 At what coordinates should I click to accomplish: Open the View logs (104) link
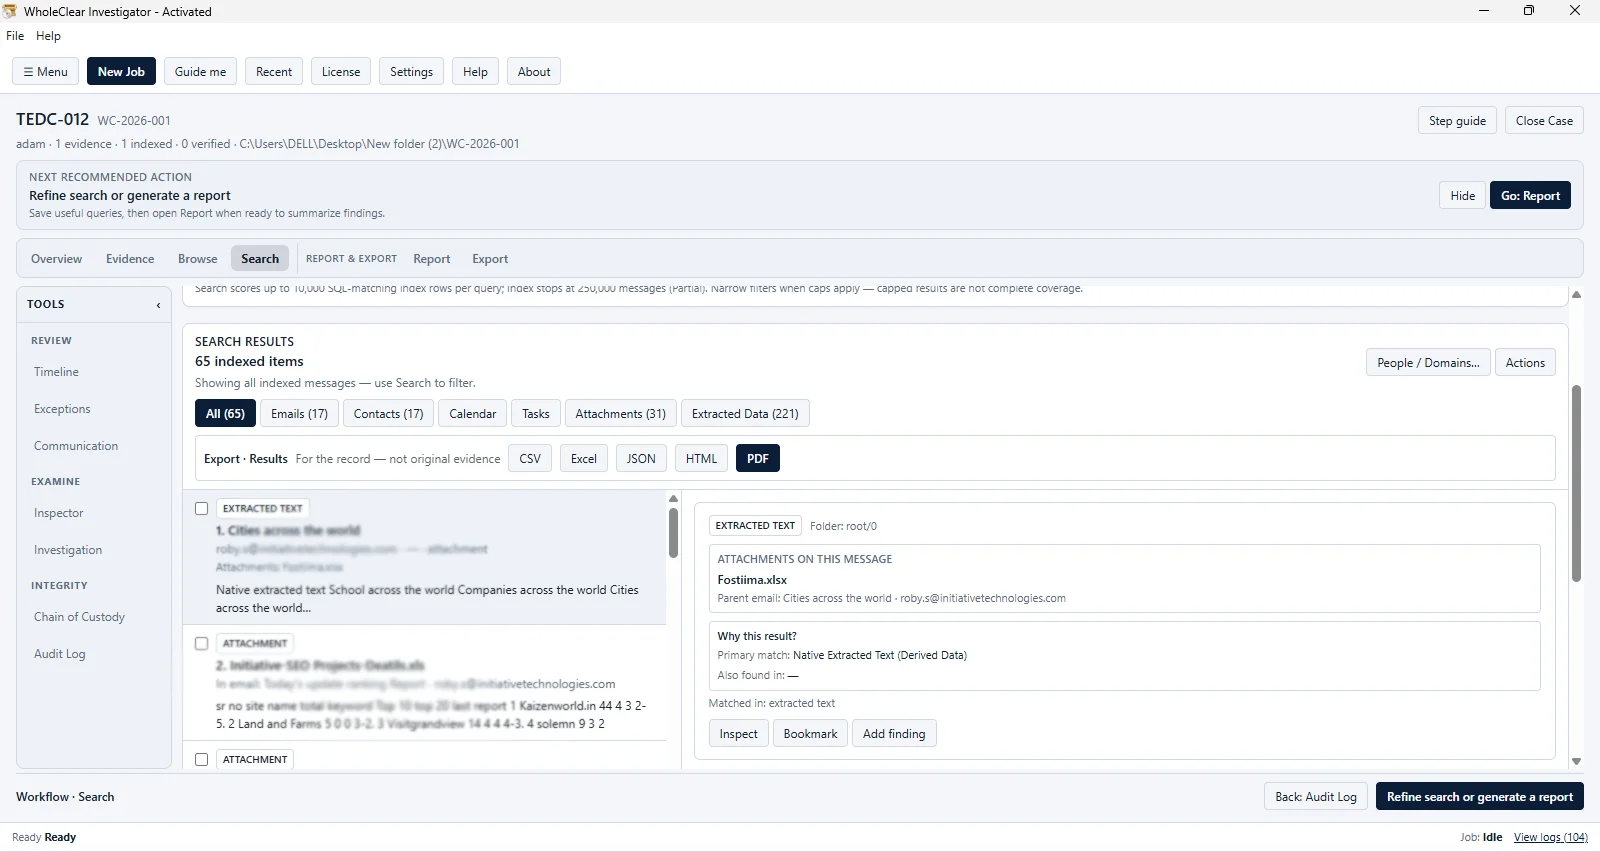(1550, 838)
